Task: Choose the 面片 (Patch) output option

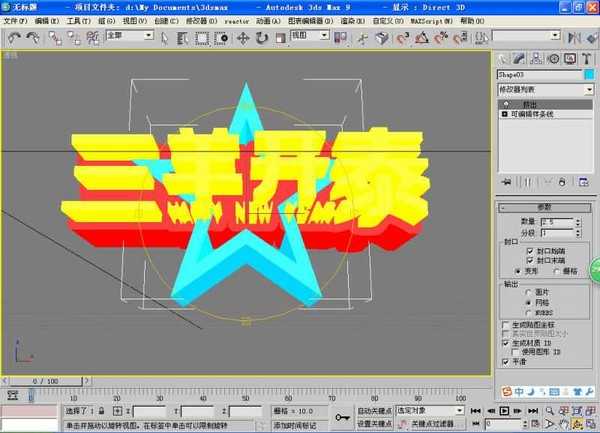Action: coord(526,293)
